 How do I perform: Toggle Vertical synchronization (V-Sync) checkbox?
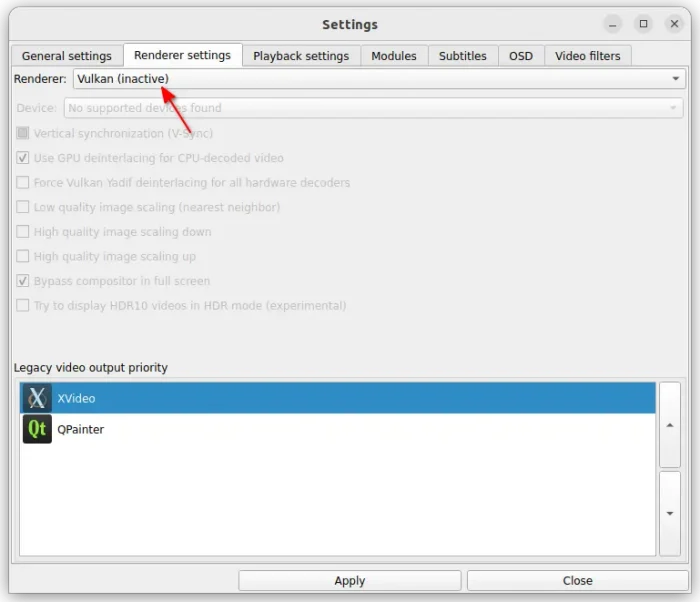(x=23, y=133)
